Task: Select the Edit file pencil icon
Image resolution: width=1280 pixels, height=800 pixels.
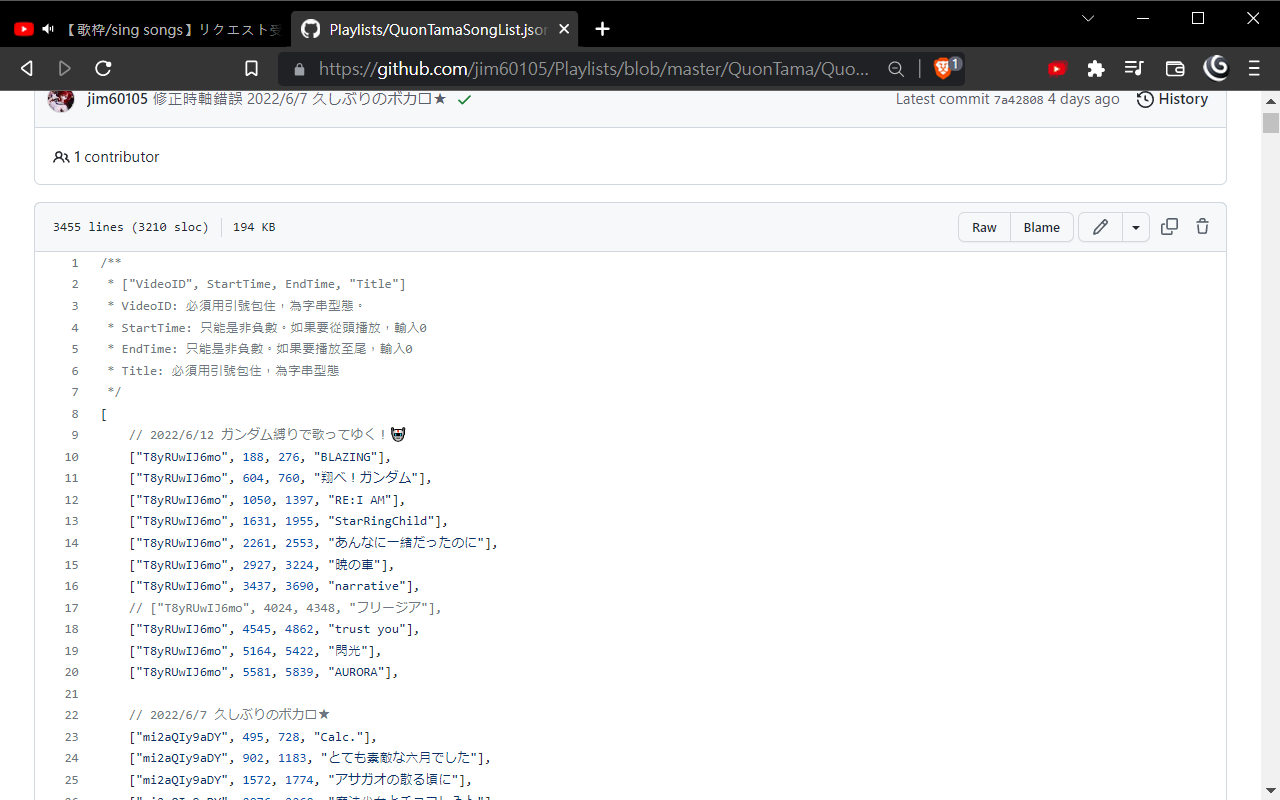Action: pos(1100,227)
